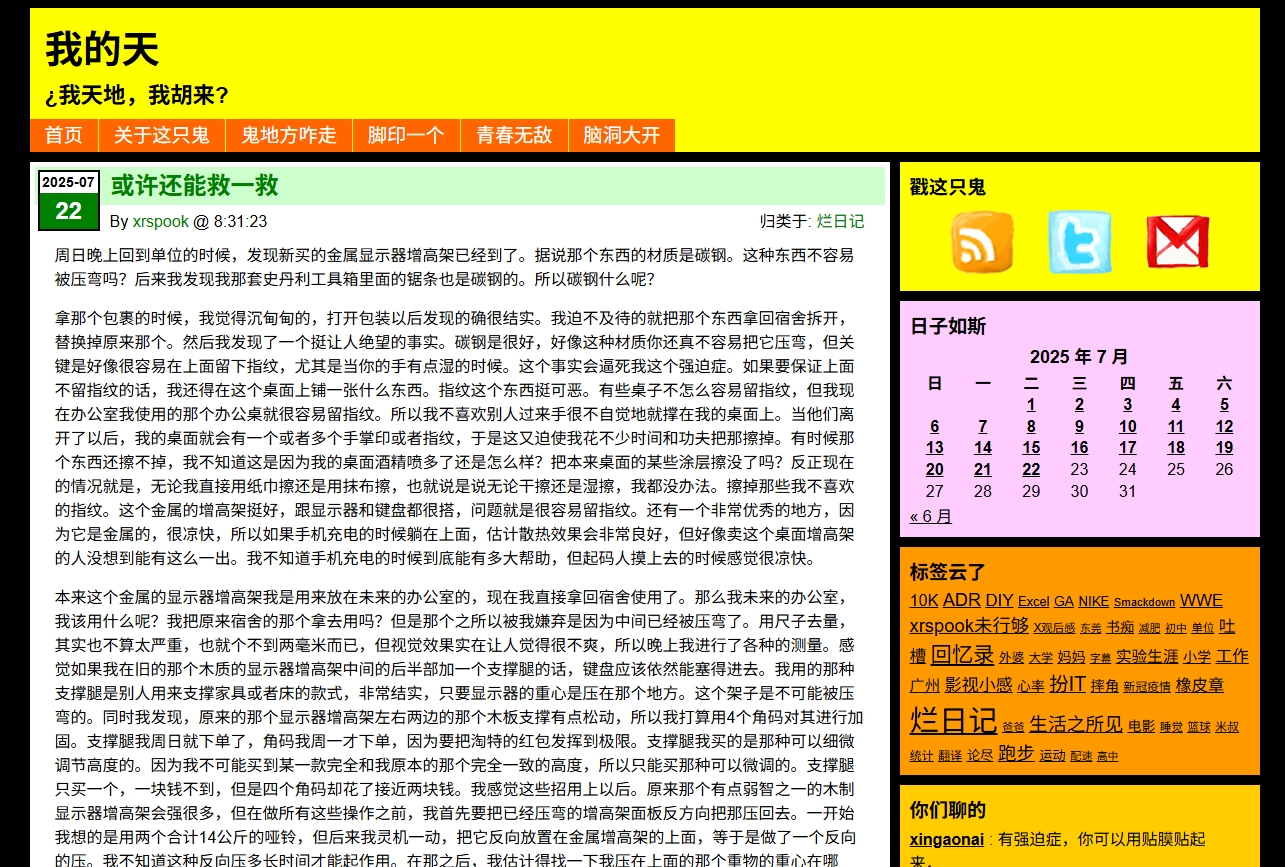Image resolution: width=1285 pixels, height=867 pixels.
Task: Open post title 或许还能救一救
Action: coord(195,186)
